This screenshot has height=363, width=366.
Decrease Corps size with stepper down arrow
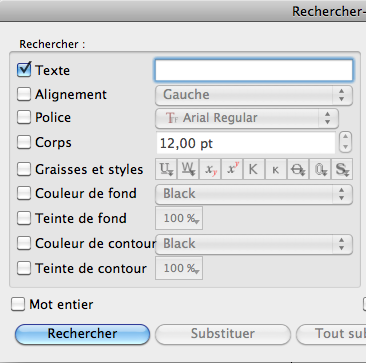tap(345, 147)
